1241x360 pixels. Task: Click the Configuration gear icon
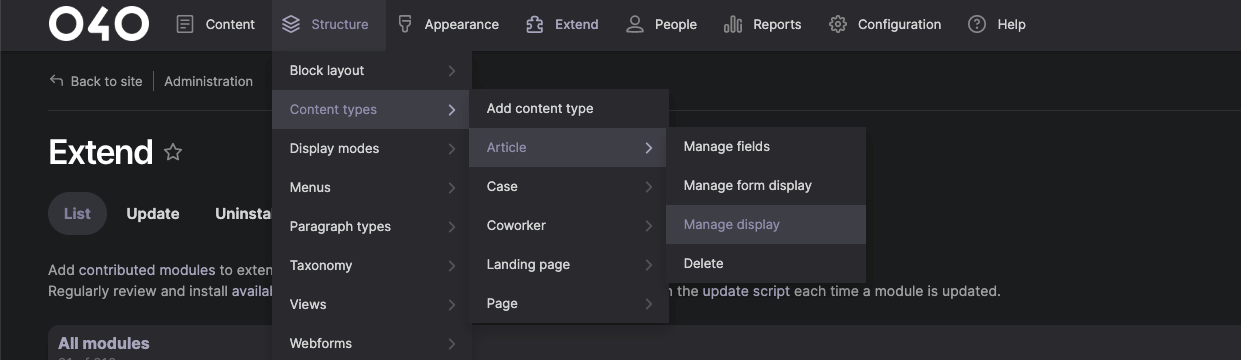(x=838, y=24)
